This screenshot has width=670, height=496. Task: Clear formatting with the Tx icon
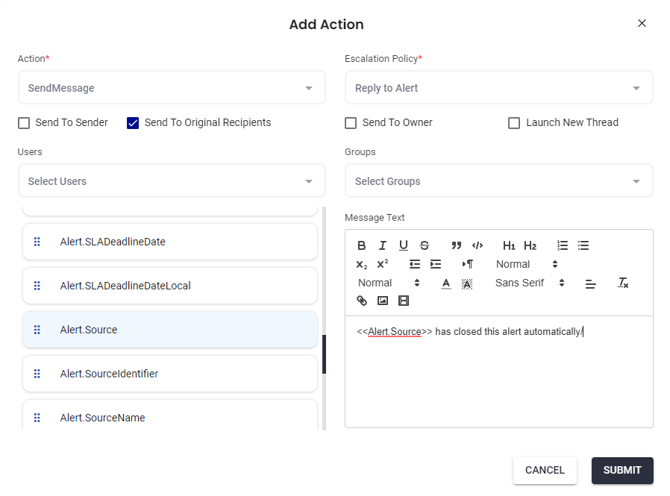pyautogui.click(x=623, y=283)
